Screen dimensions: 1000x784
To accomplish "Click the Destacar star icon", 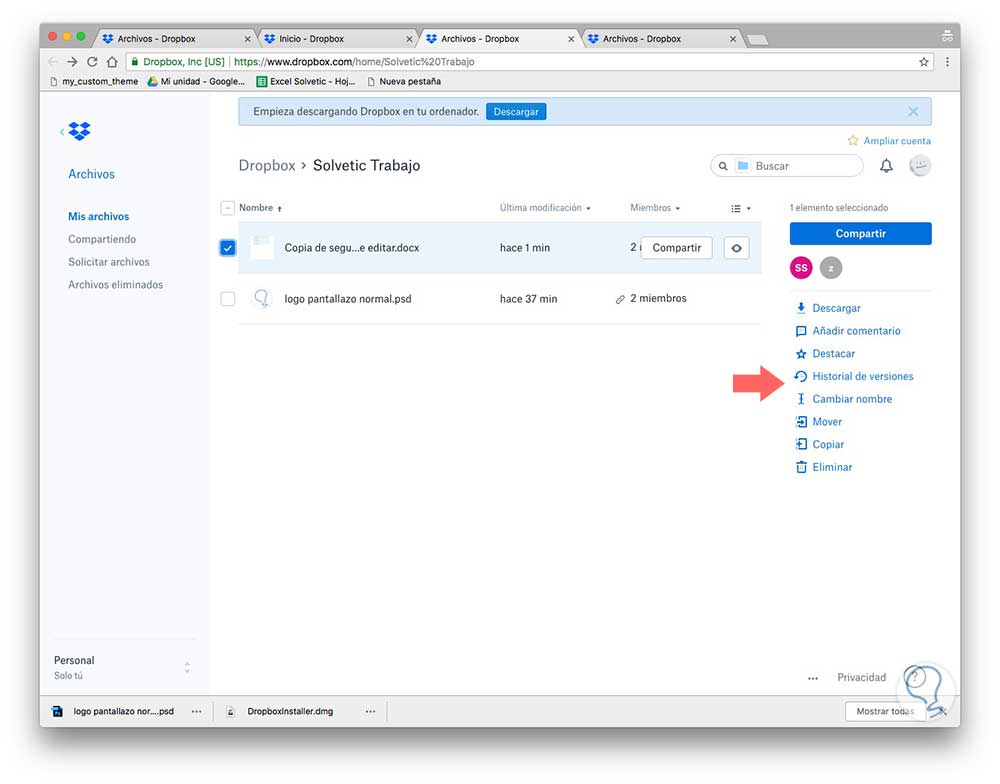I will (x=801, y=354).
